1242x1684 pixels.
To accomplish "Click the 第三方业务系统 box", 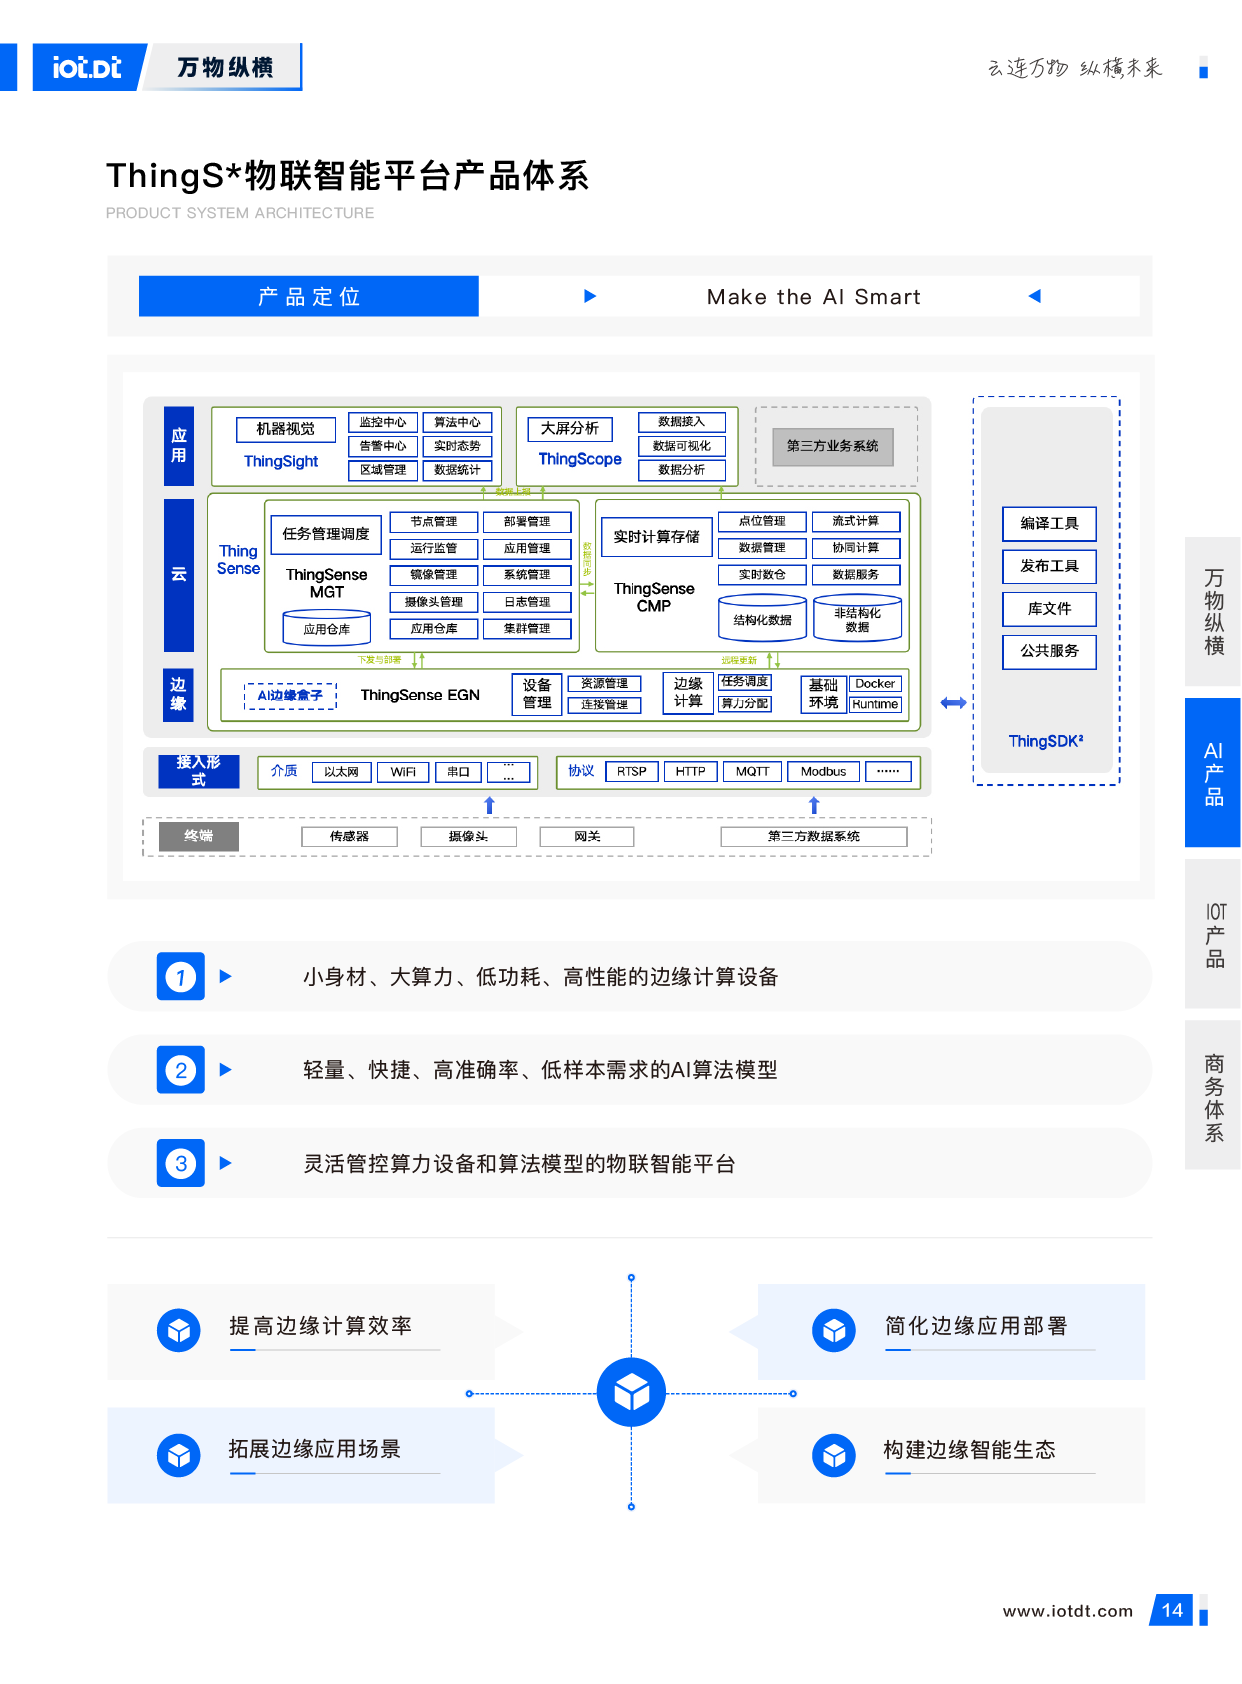I will 833,446.
